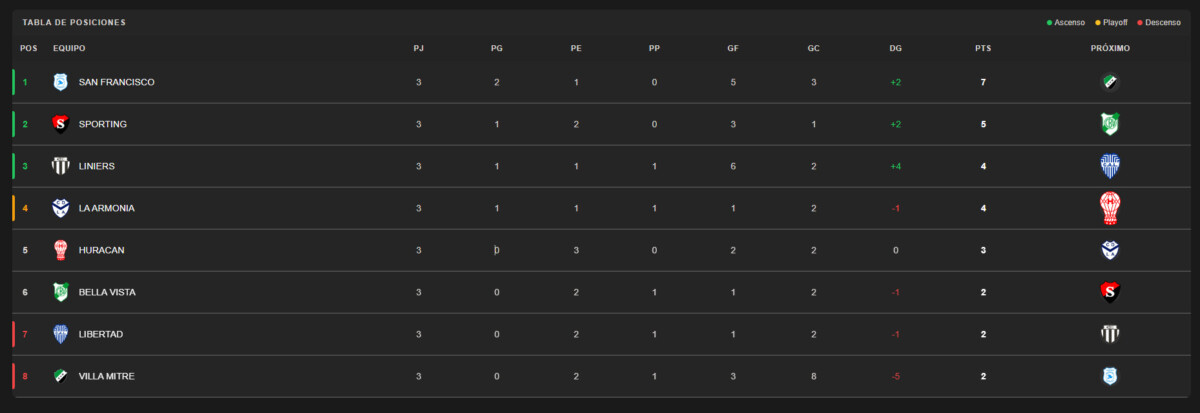
Task: Click Huracan's red balloon crest in team column
Action: (60, 250)
